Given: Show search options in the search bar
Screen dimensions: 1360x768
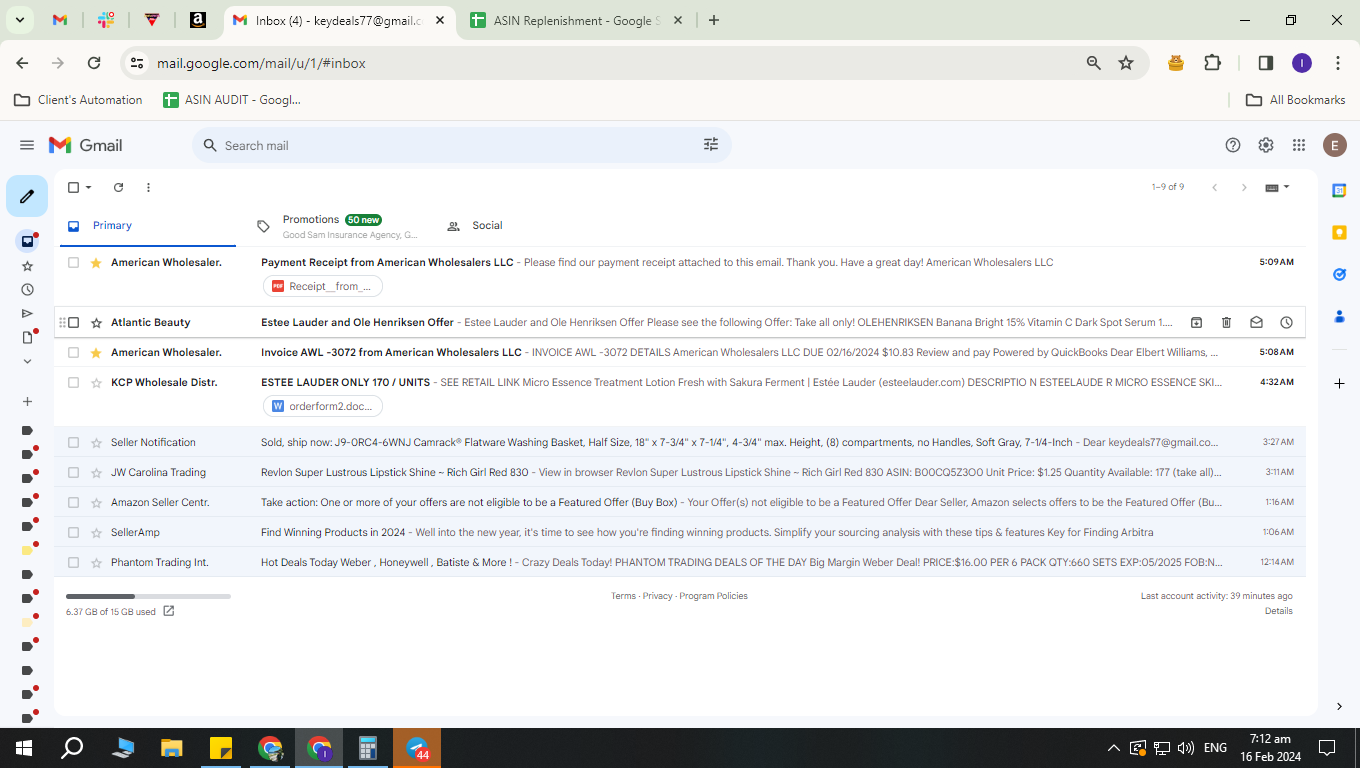Looking at the screenshot, I should point(711,145).
